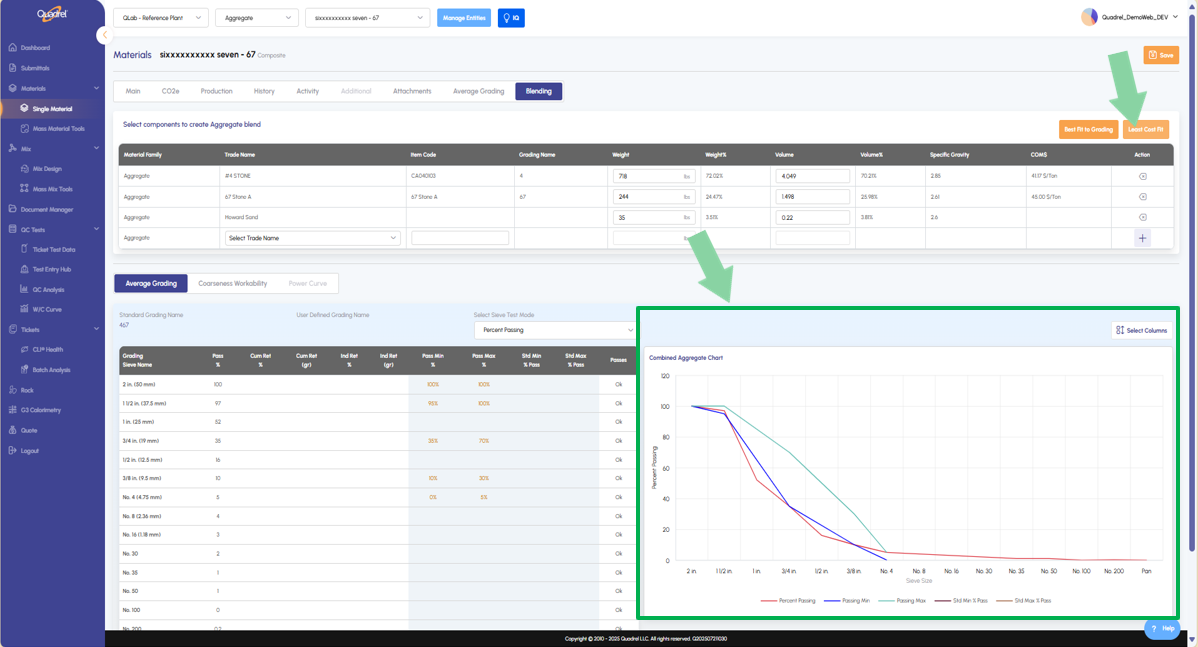This screenshot has height=647, width=1198.
Task: Switch to the Average Grading top tab
Action: pos(478,91)
